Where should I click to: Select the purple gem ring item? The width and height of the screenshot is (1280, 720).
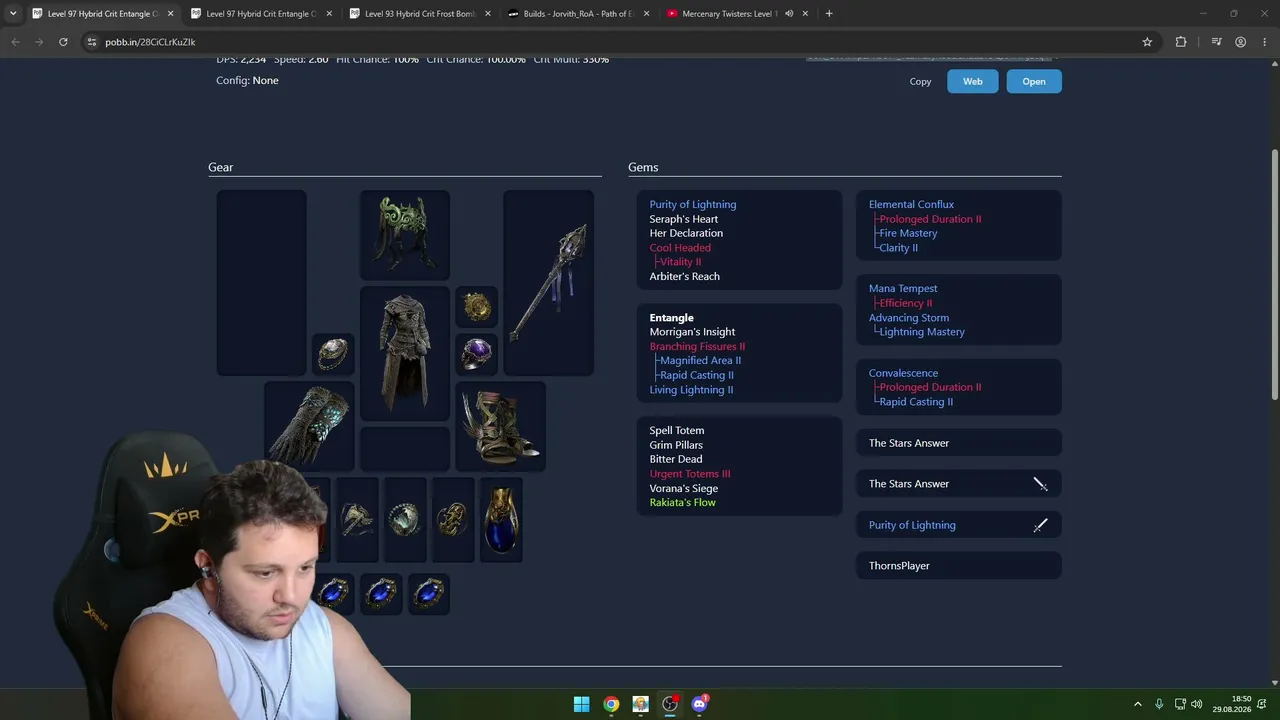tap(477, 354)
